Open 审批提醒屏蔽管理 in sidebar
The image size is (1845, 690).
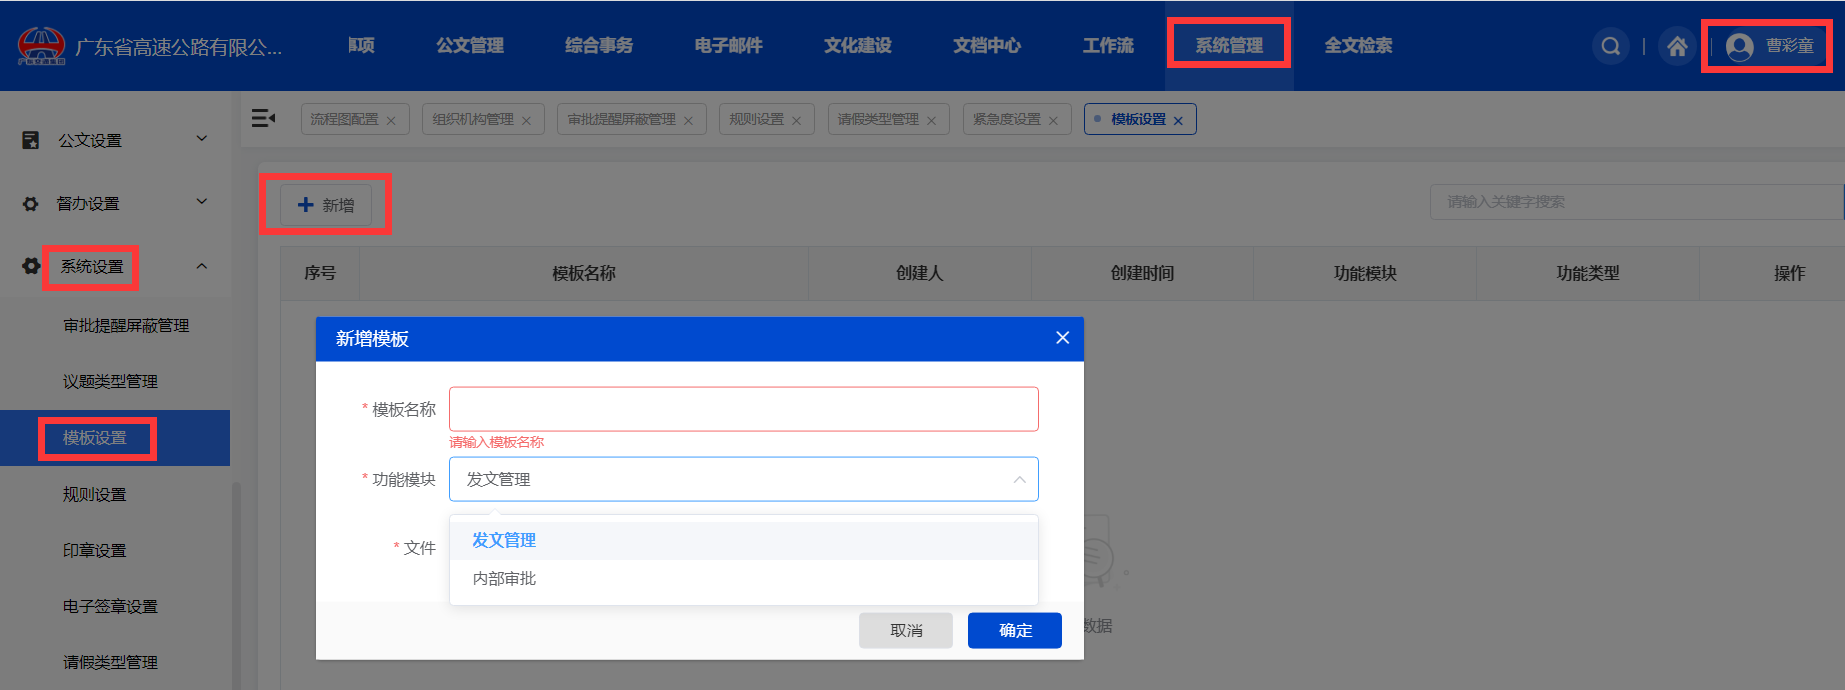click(126, 326)
